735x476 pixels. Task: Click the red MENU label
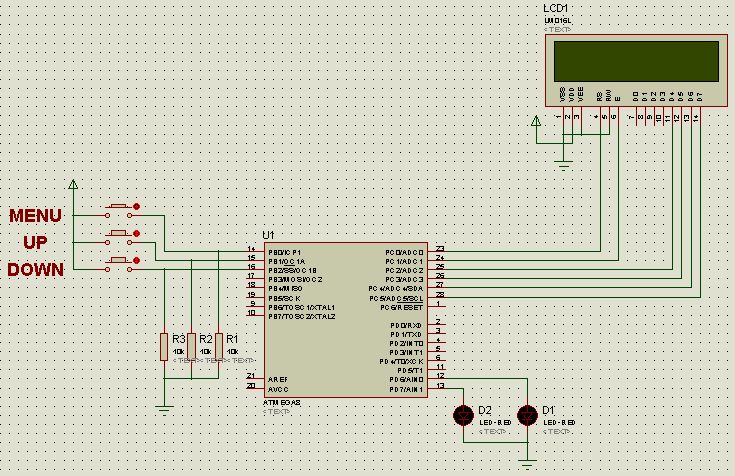click(35, 216)
